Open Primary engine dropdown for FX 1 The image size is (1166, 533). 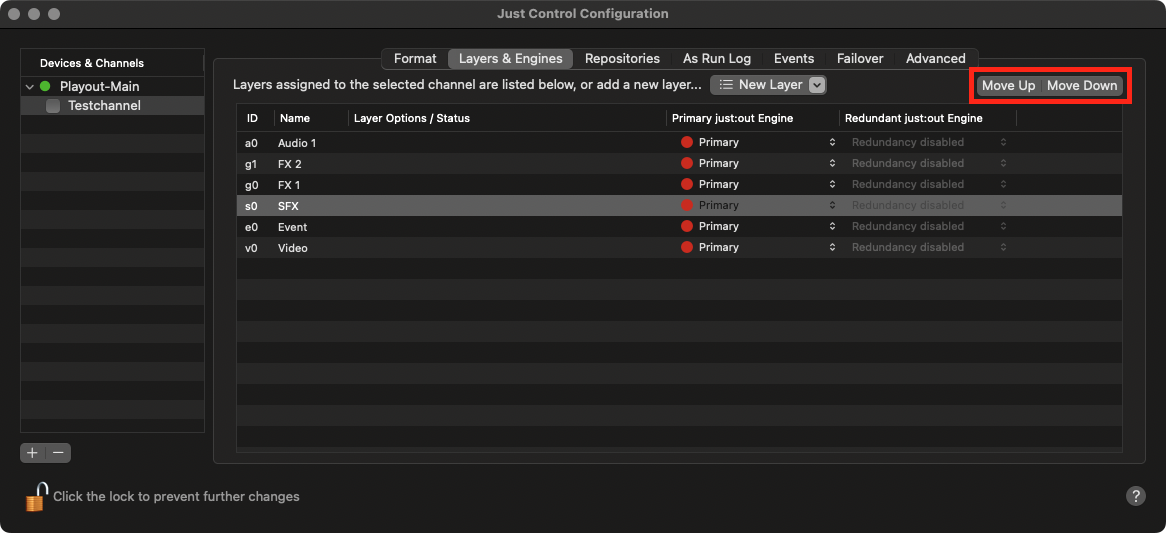pos(832,184)
